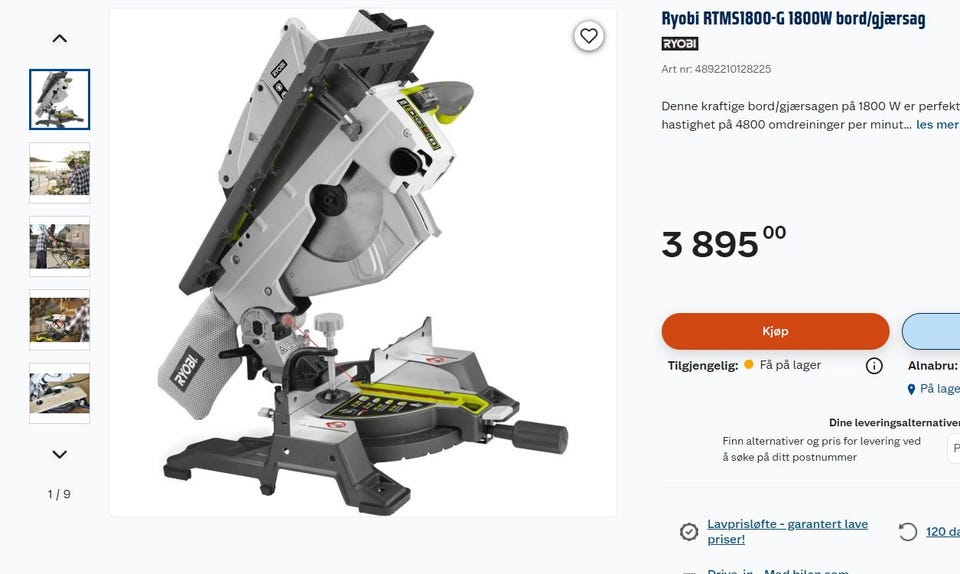Add product to favorites with heart icon

pyautogui.click(x=588, y=36)
